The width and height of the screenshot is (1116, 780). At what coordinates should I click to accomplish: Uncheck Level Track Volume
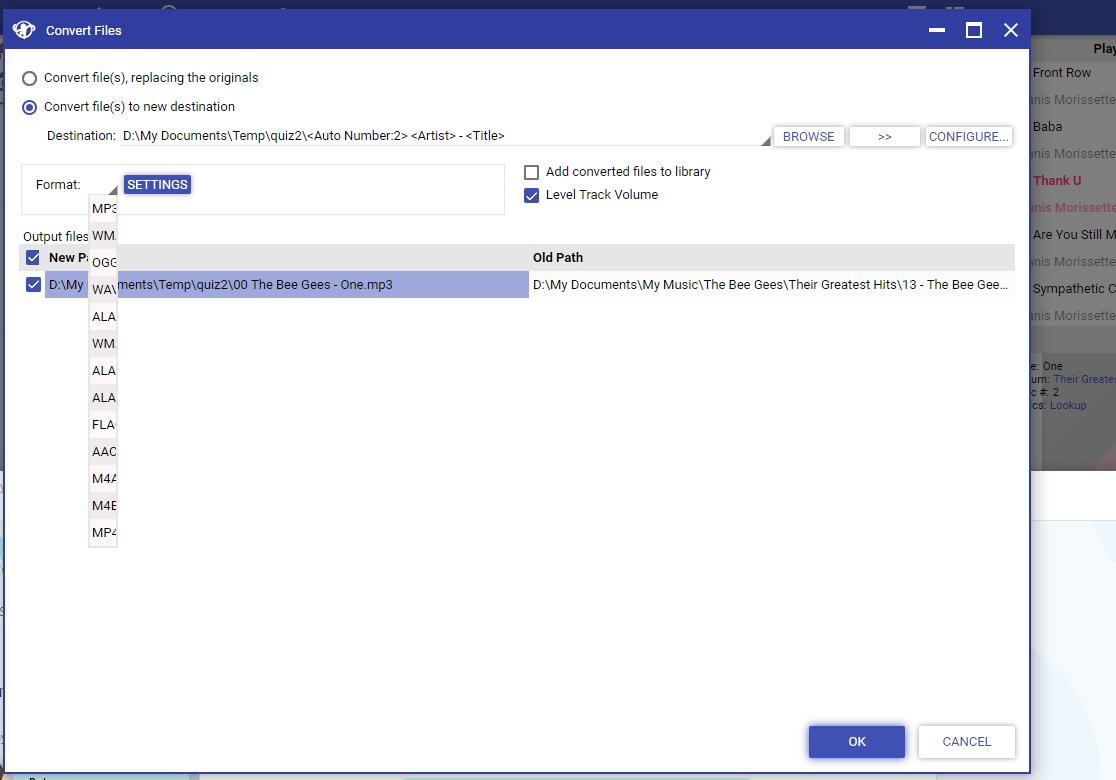pyautogui.click(x=532, y=195)
